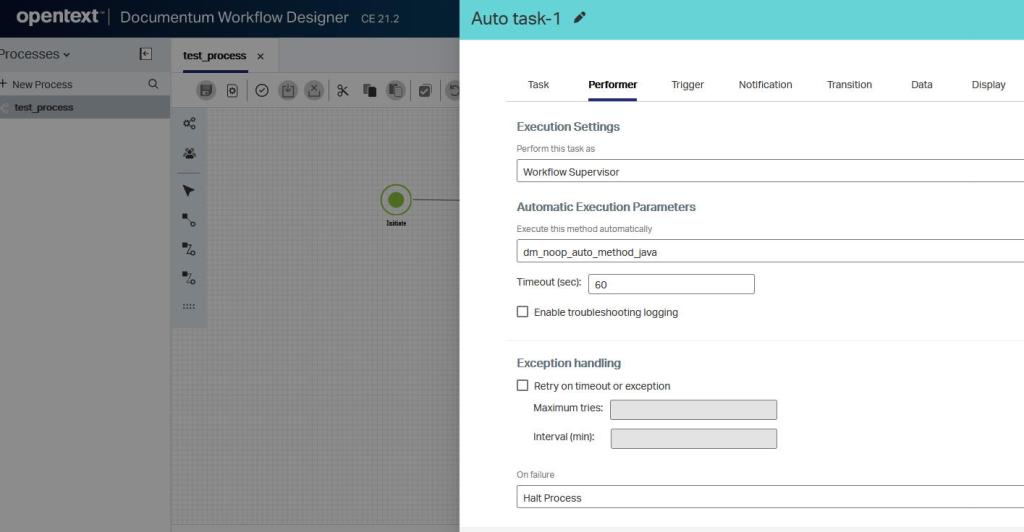Click the Paste clipboard icon

(395, 90)
